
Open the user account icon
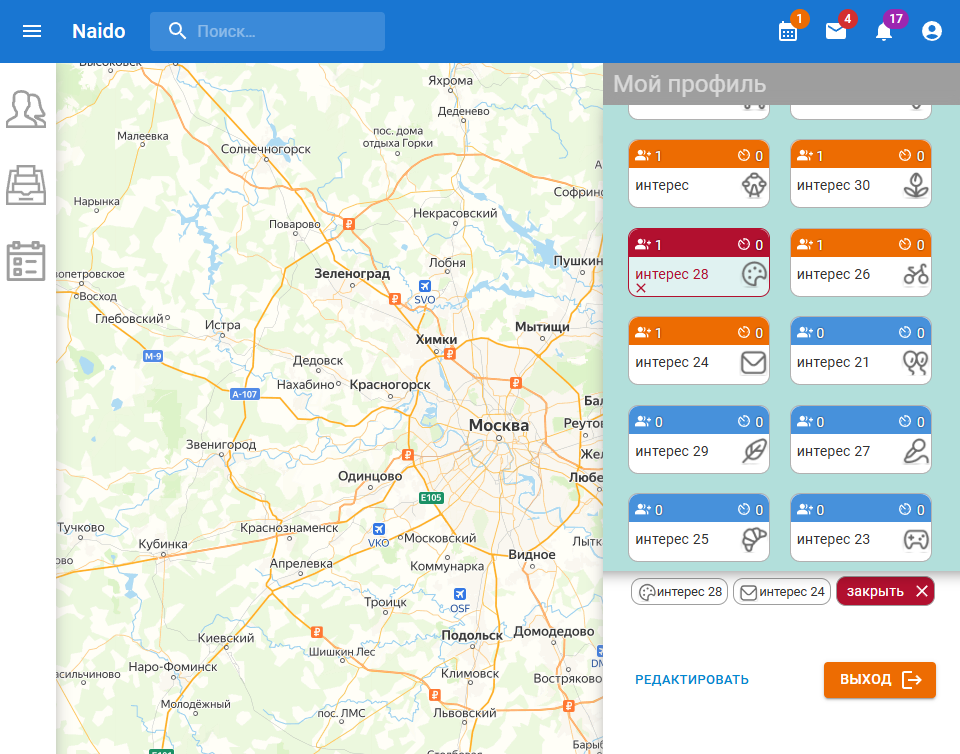(932, 31)
